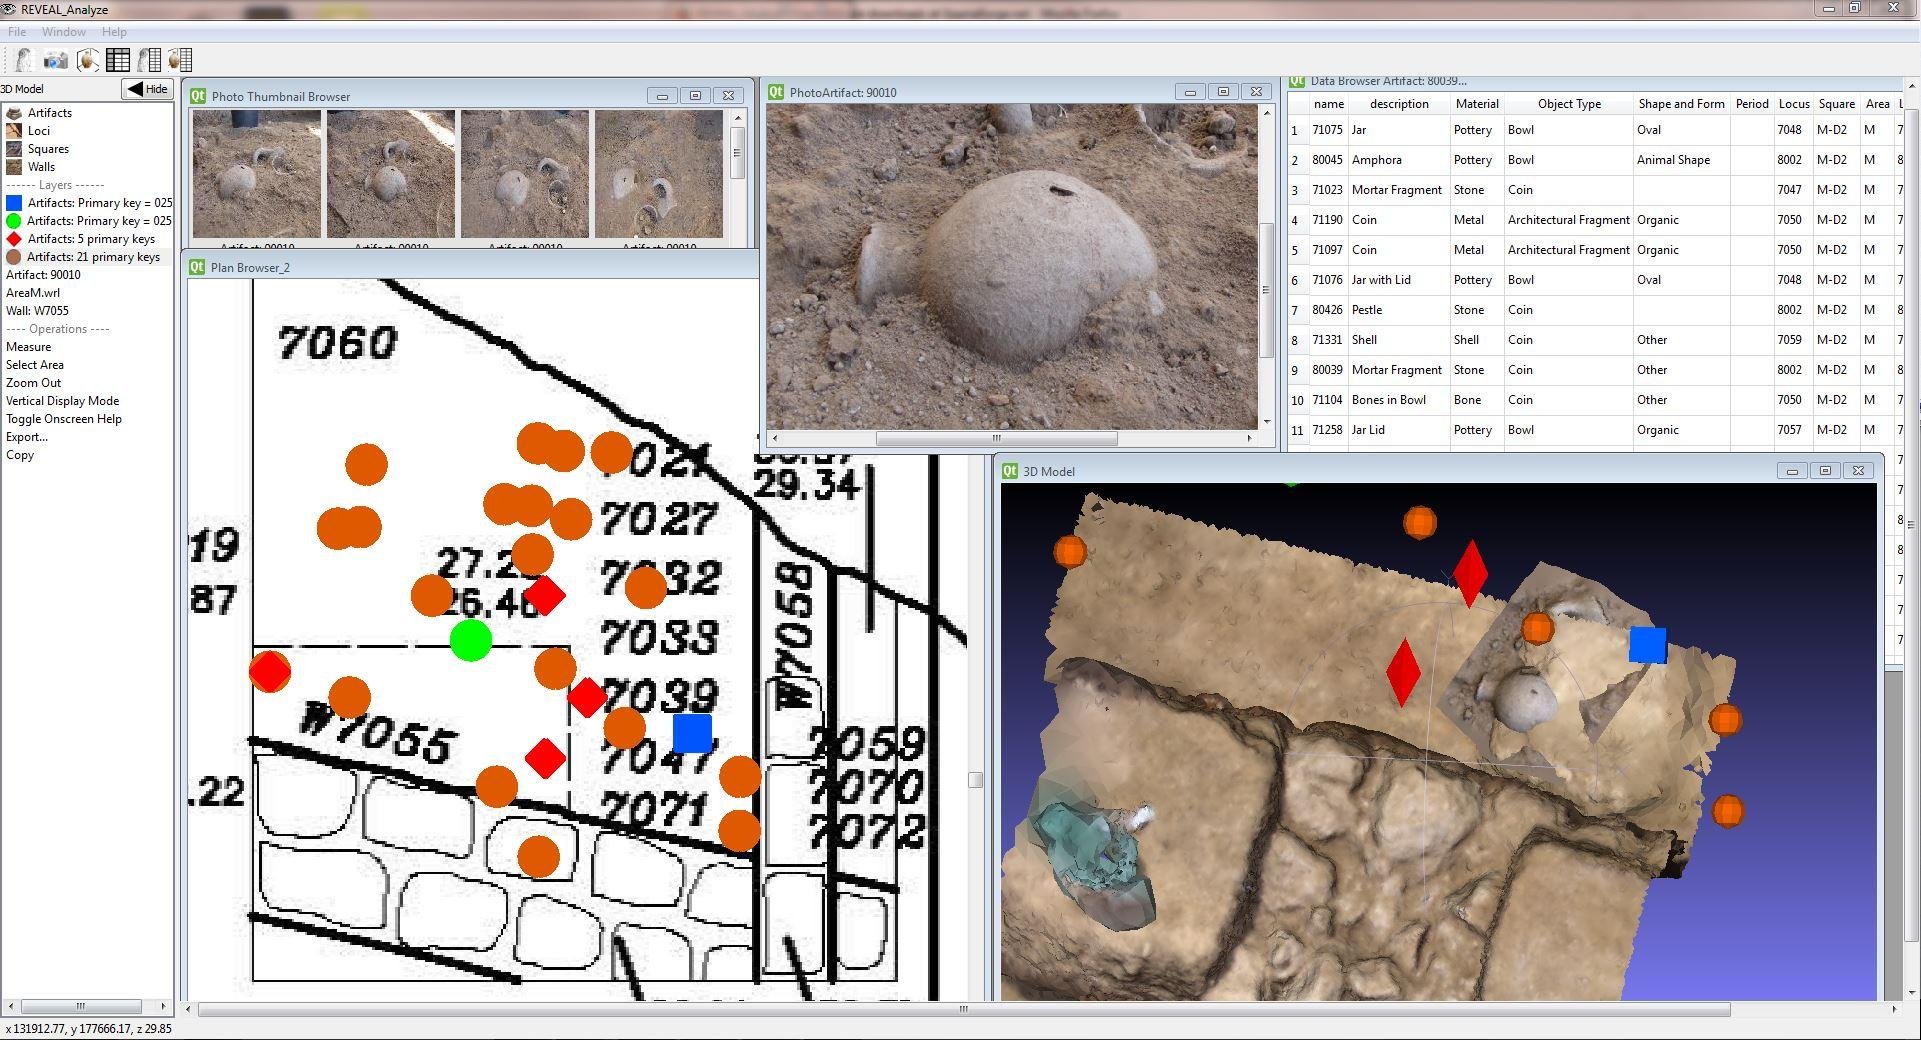Select the wall image toolbar icon

click(22, 59)
